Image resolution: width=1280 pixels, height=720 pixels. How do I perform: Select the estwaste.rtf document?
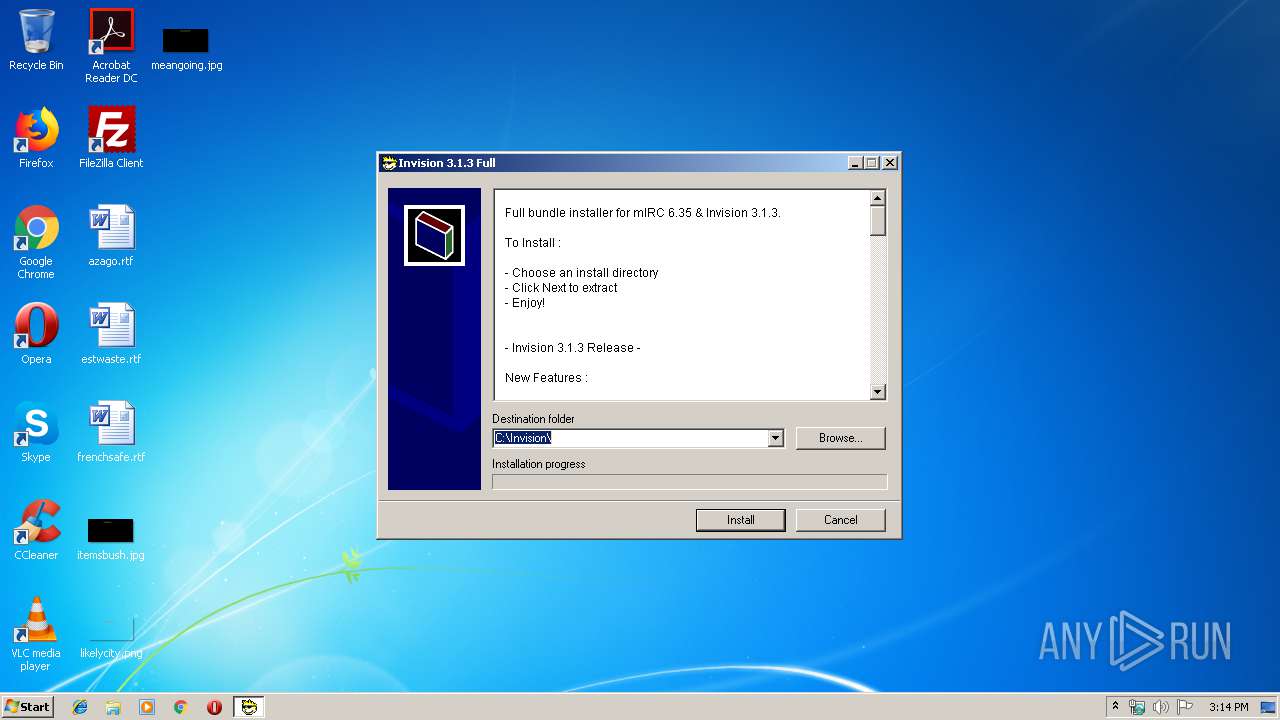111,334
